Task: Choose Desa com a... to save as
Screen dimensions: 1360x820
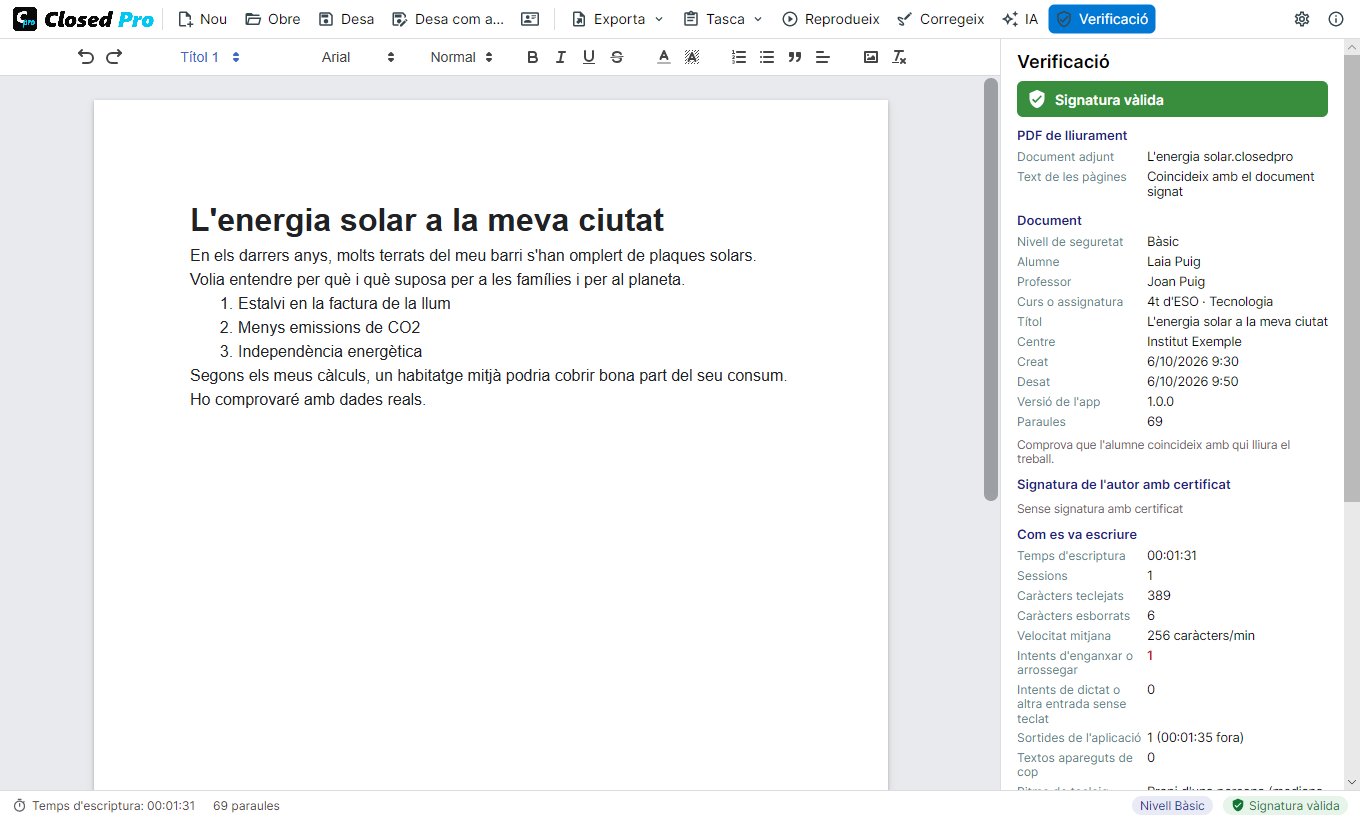Action: tap(447, 19)
